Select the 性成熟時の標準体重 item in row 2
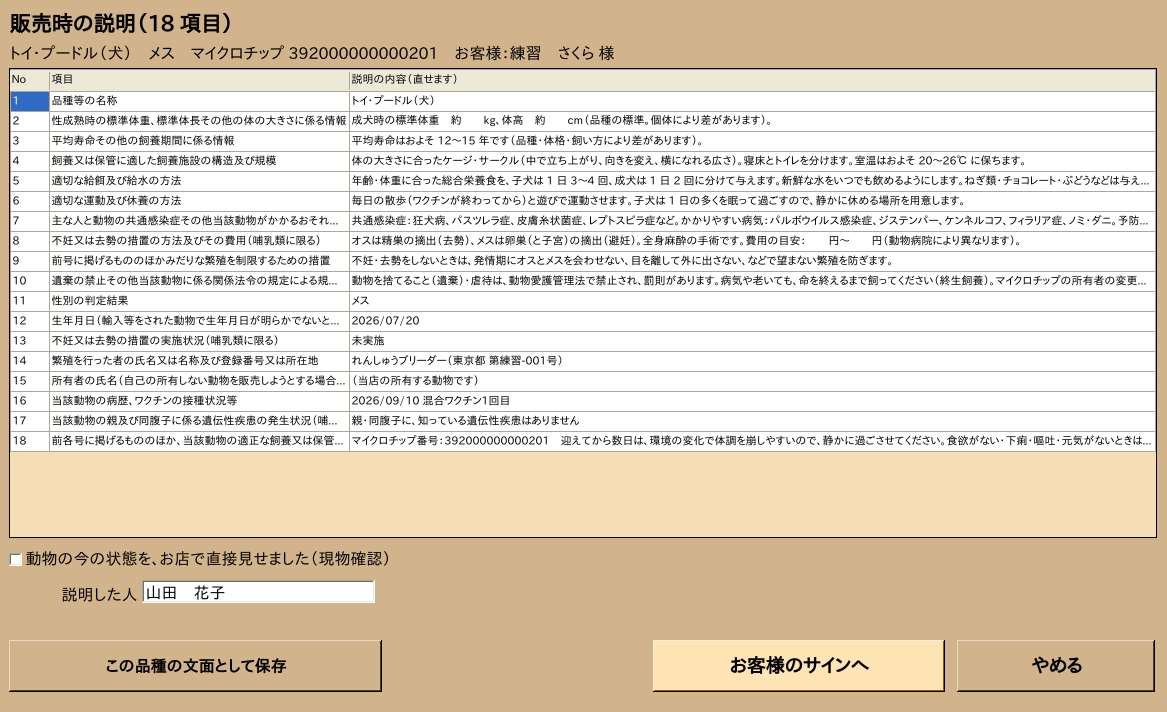The image size is (1167, 712). pos(199,121)
